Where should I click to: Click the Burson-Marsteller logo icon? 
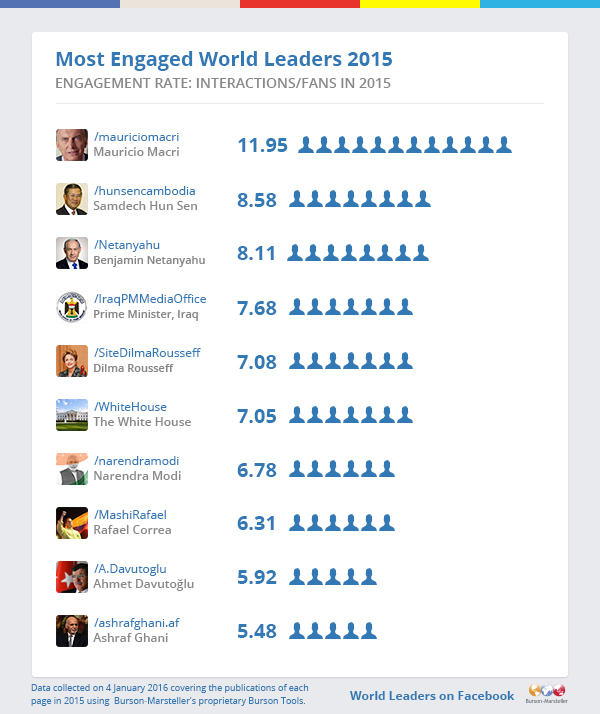[546, 693]
